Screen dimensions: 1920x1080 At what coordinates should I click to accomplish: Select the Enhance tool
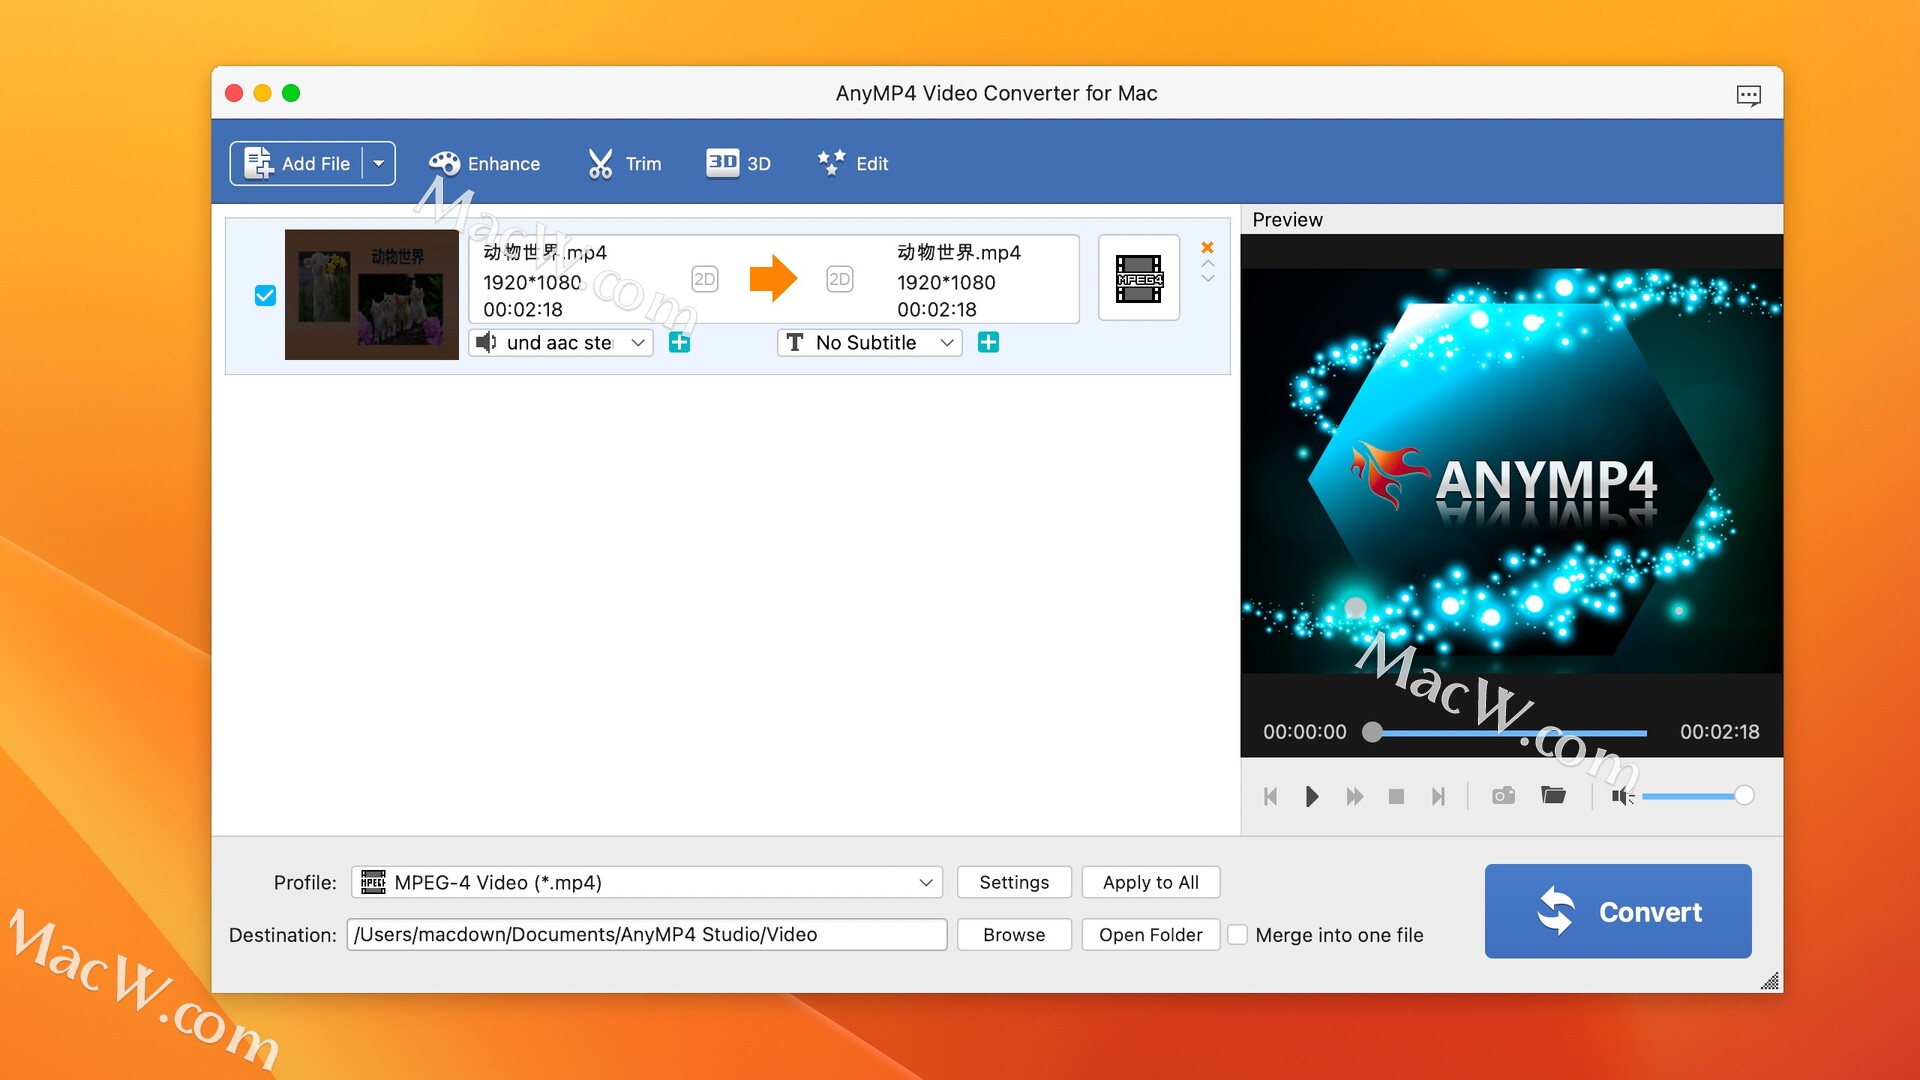coord(484,163)
